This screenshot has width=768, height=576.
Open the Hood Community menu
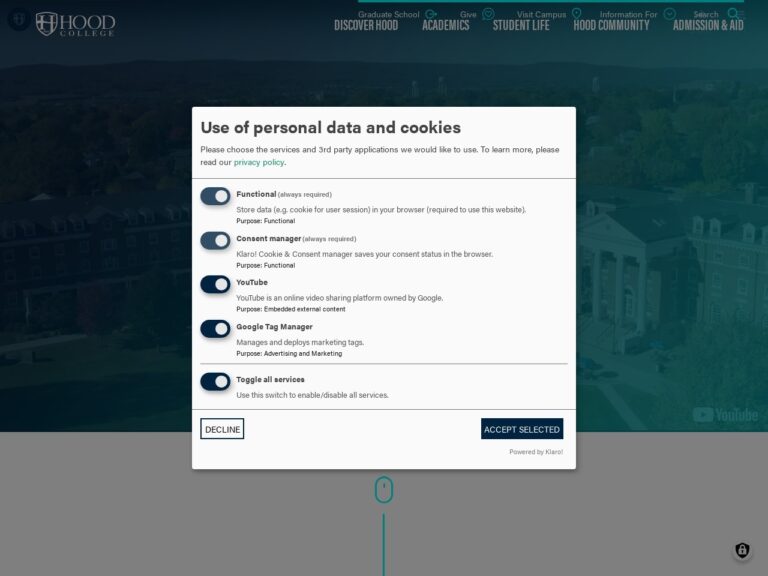(611, 25)
